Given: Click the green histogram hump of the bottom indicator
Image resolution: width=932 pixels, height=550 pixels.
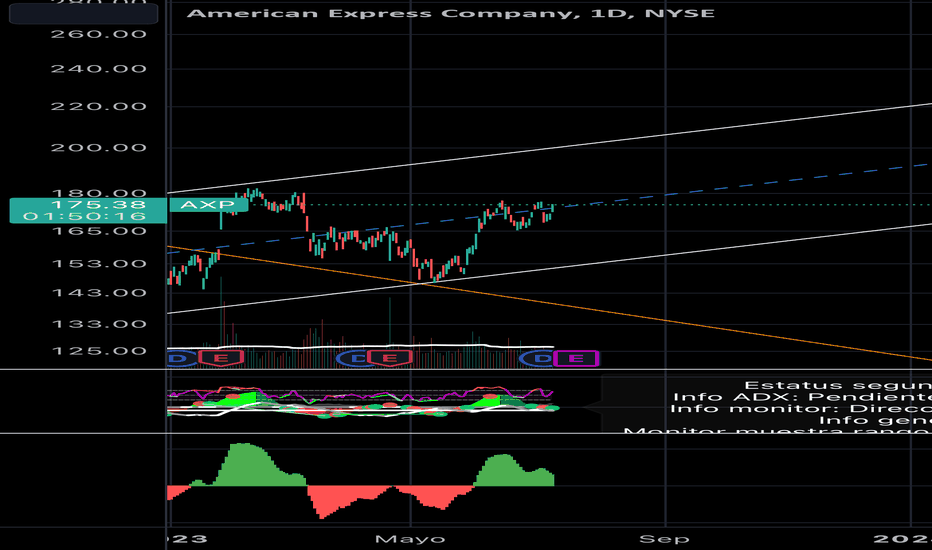Looking at the screenshot, I should coord(247,467).
